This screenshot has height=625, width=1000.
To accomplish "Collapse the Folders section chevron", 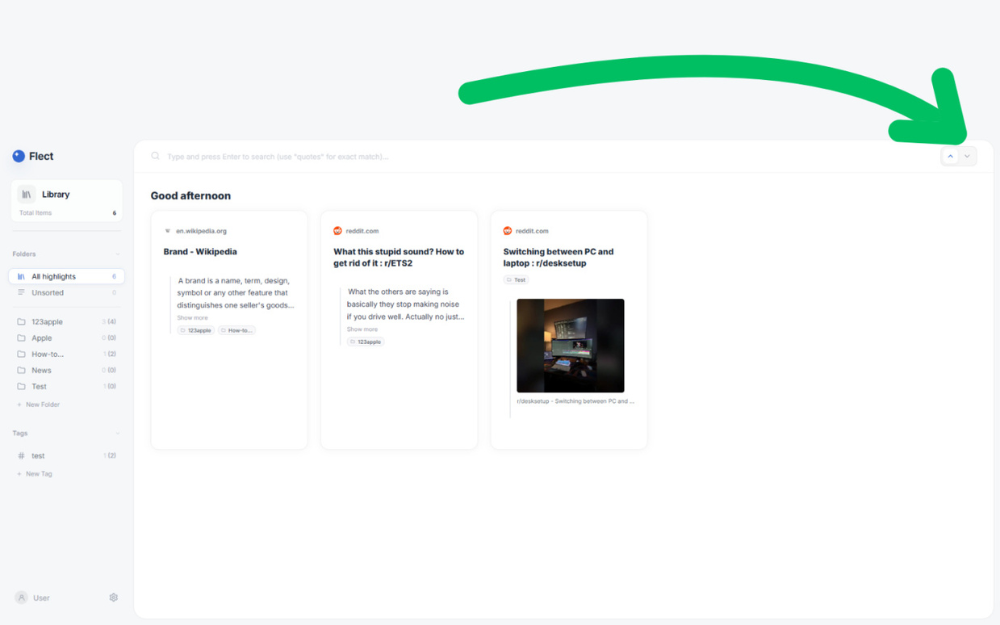I will tap(117, 254).
